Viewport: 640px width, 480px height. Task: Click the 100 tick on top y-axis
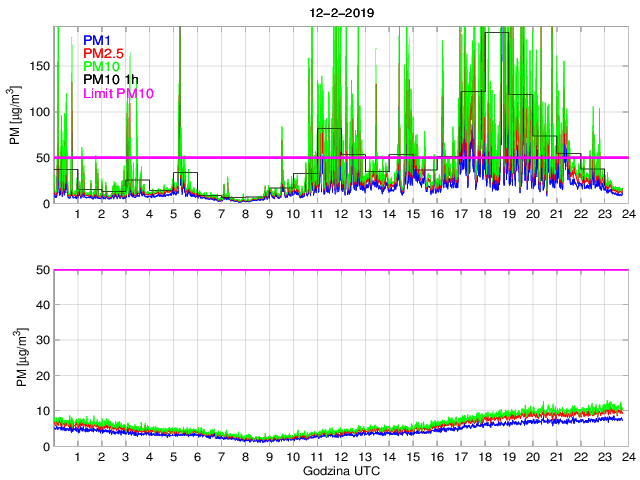click(38, 112)
